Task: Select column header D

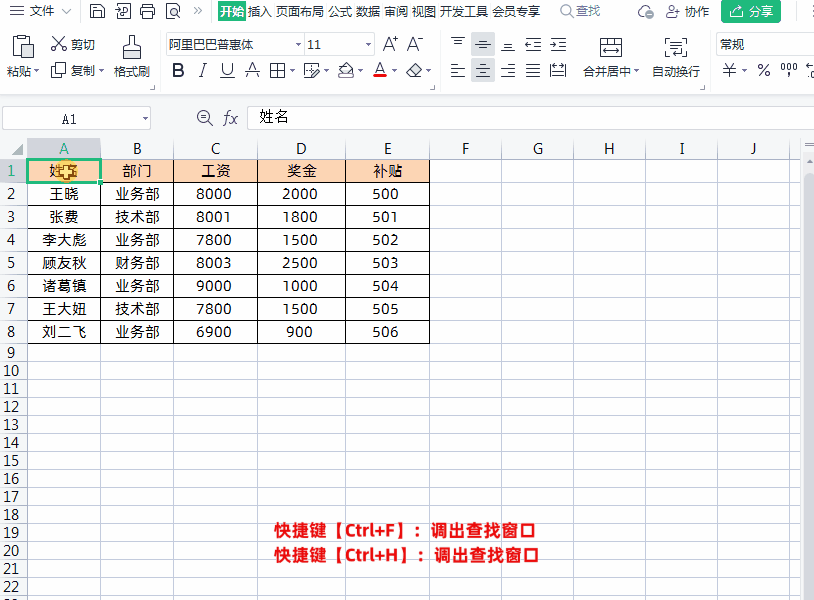Action: 301,149
